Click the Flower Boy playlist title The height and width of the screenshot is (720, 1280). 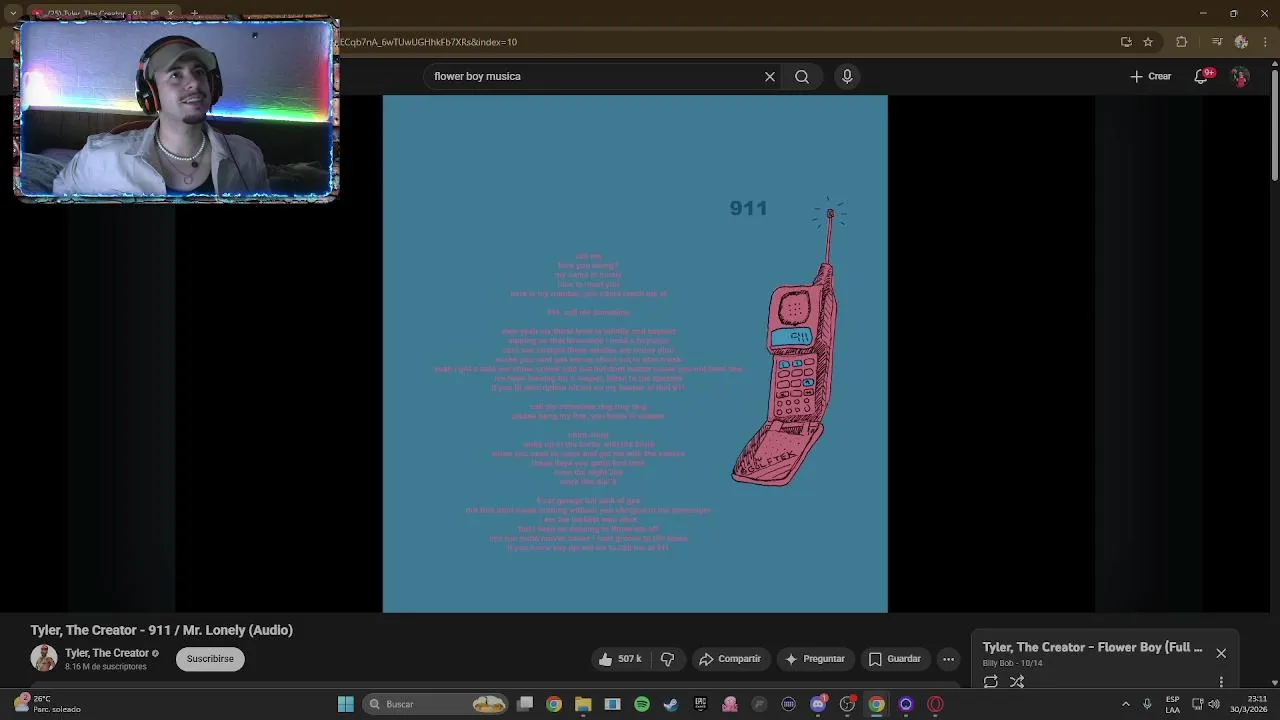(x=1092, y=647)
